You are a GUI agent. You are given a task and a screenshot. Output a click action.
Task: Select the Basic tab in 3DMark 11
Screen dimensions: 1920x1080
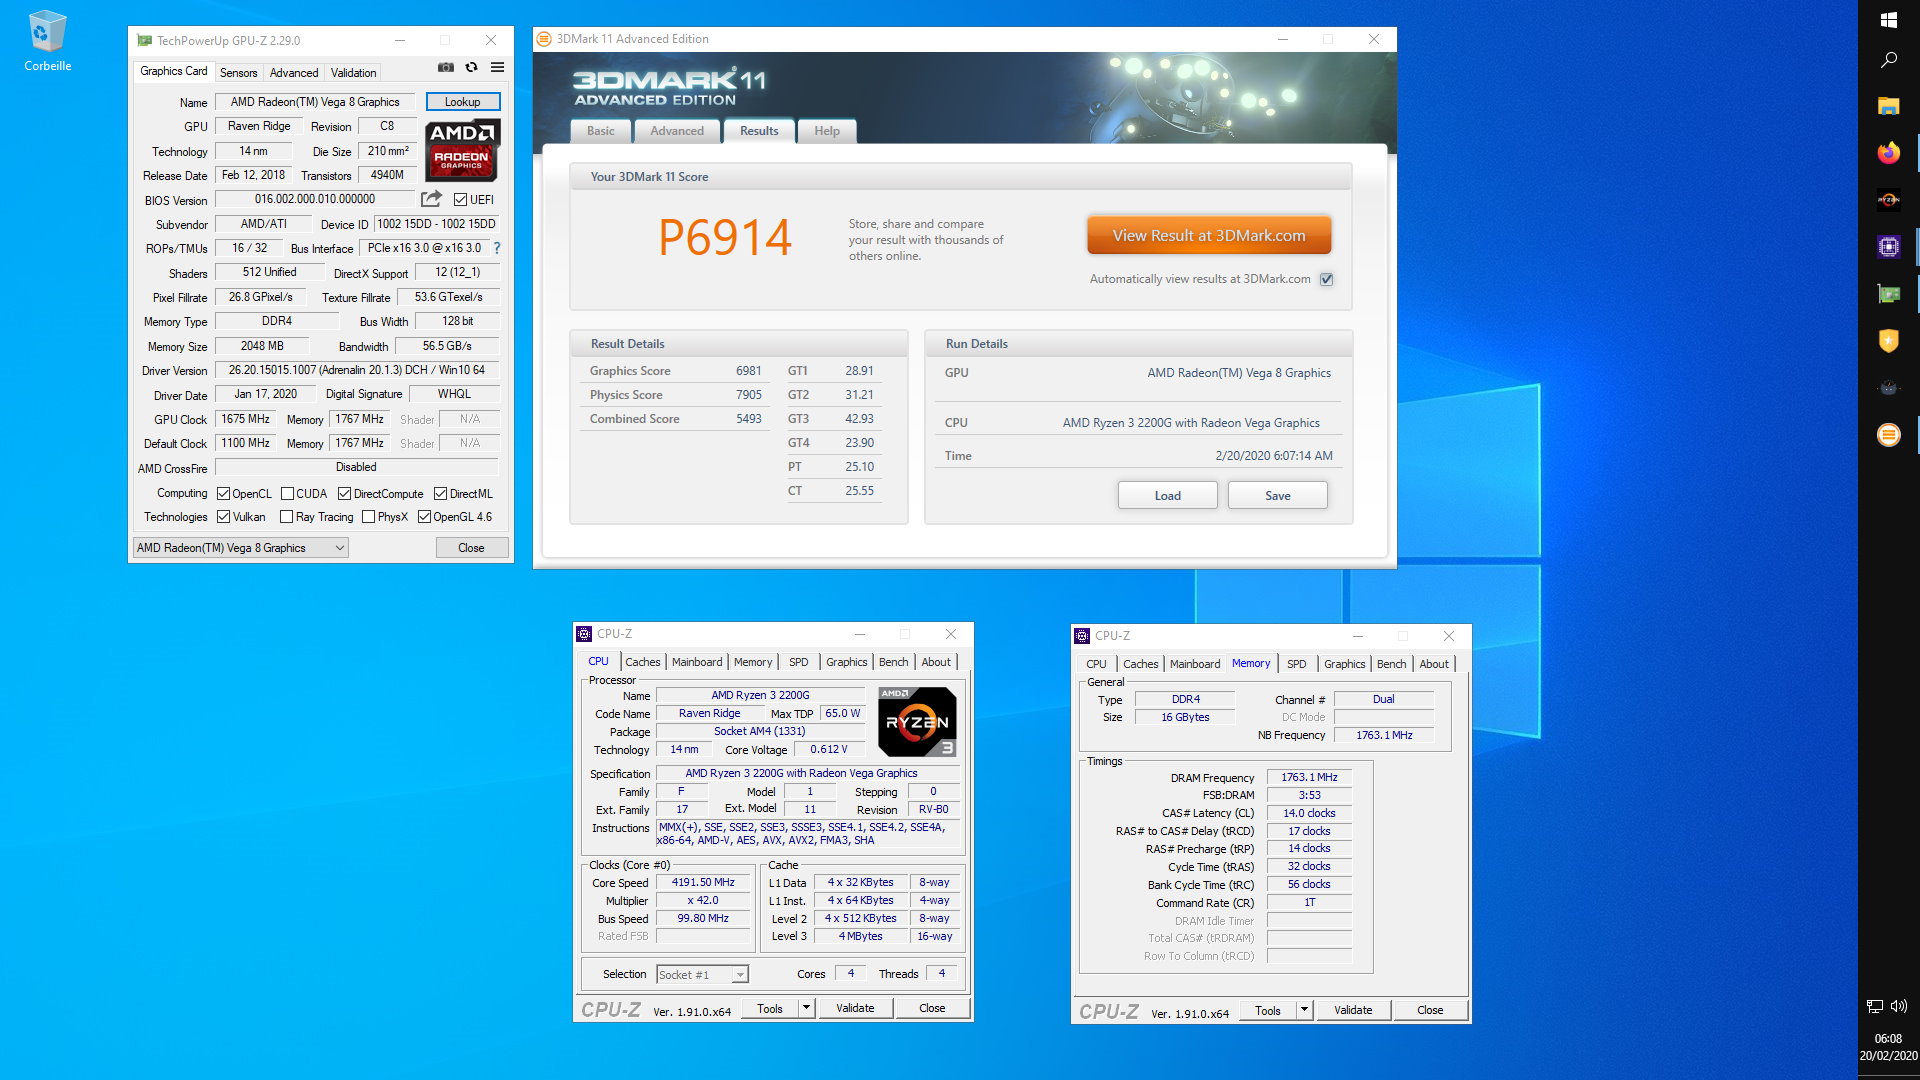[x=601, y=131]
